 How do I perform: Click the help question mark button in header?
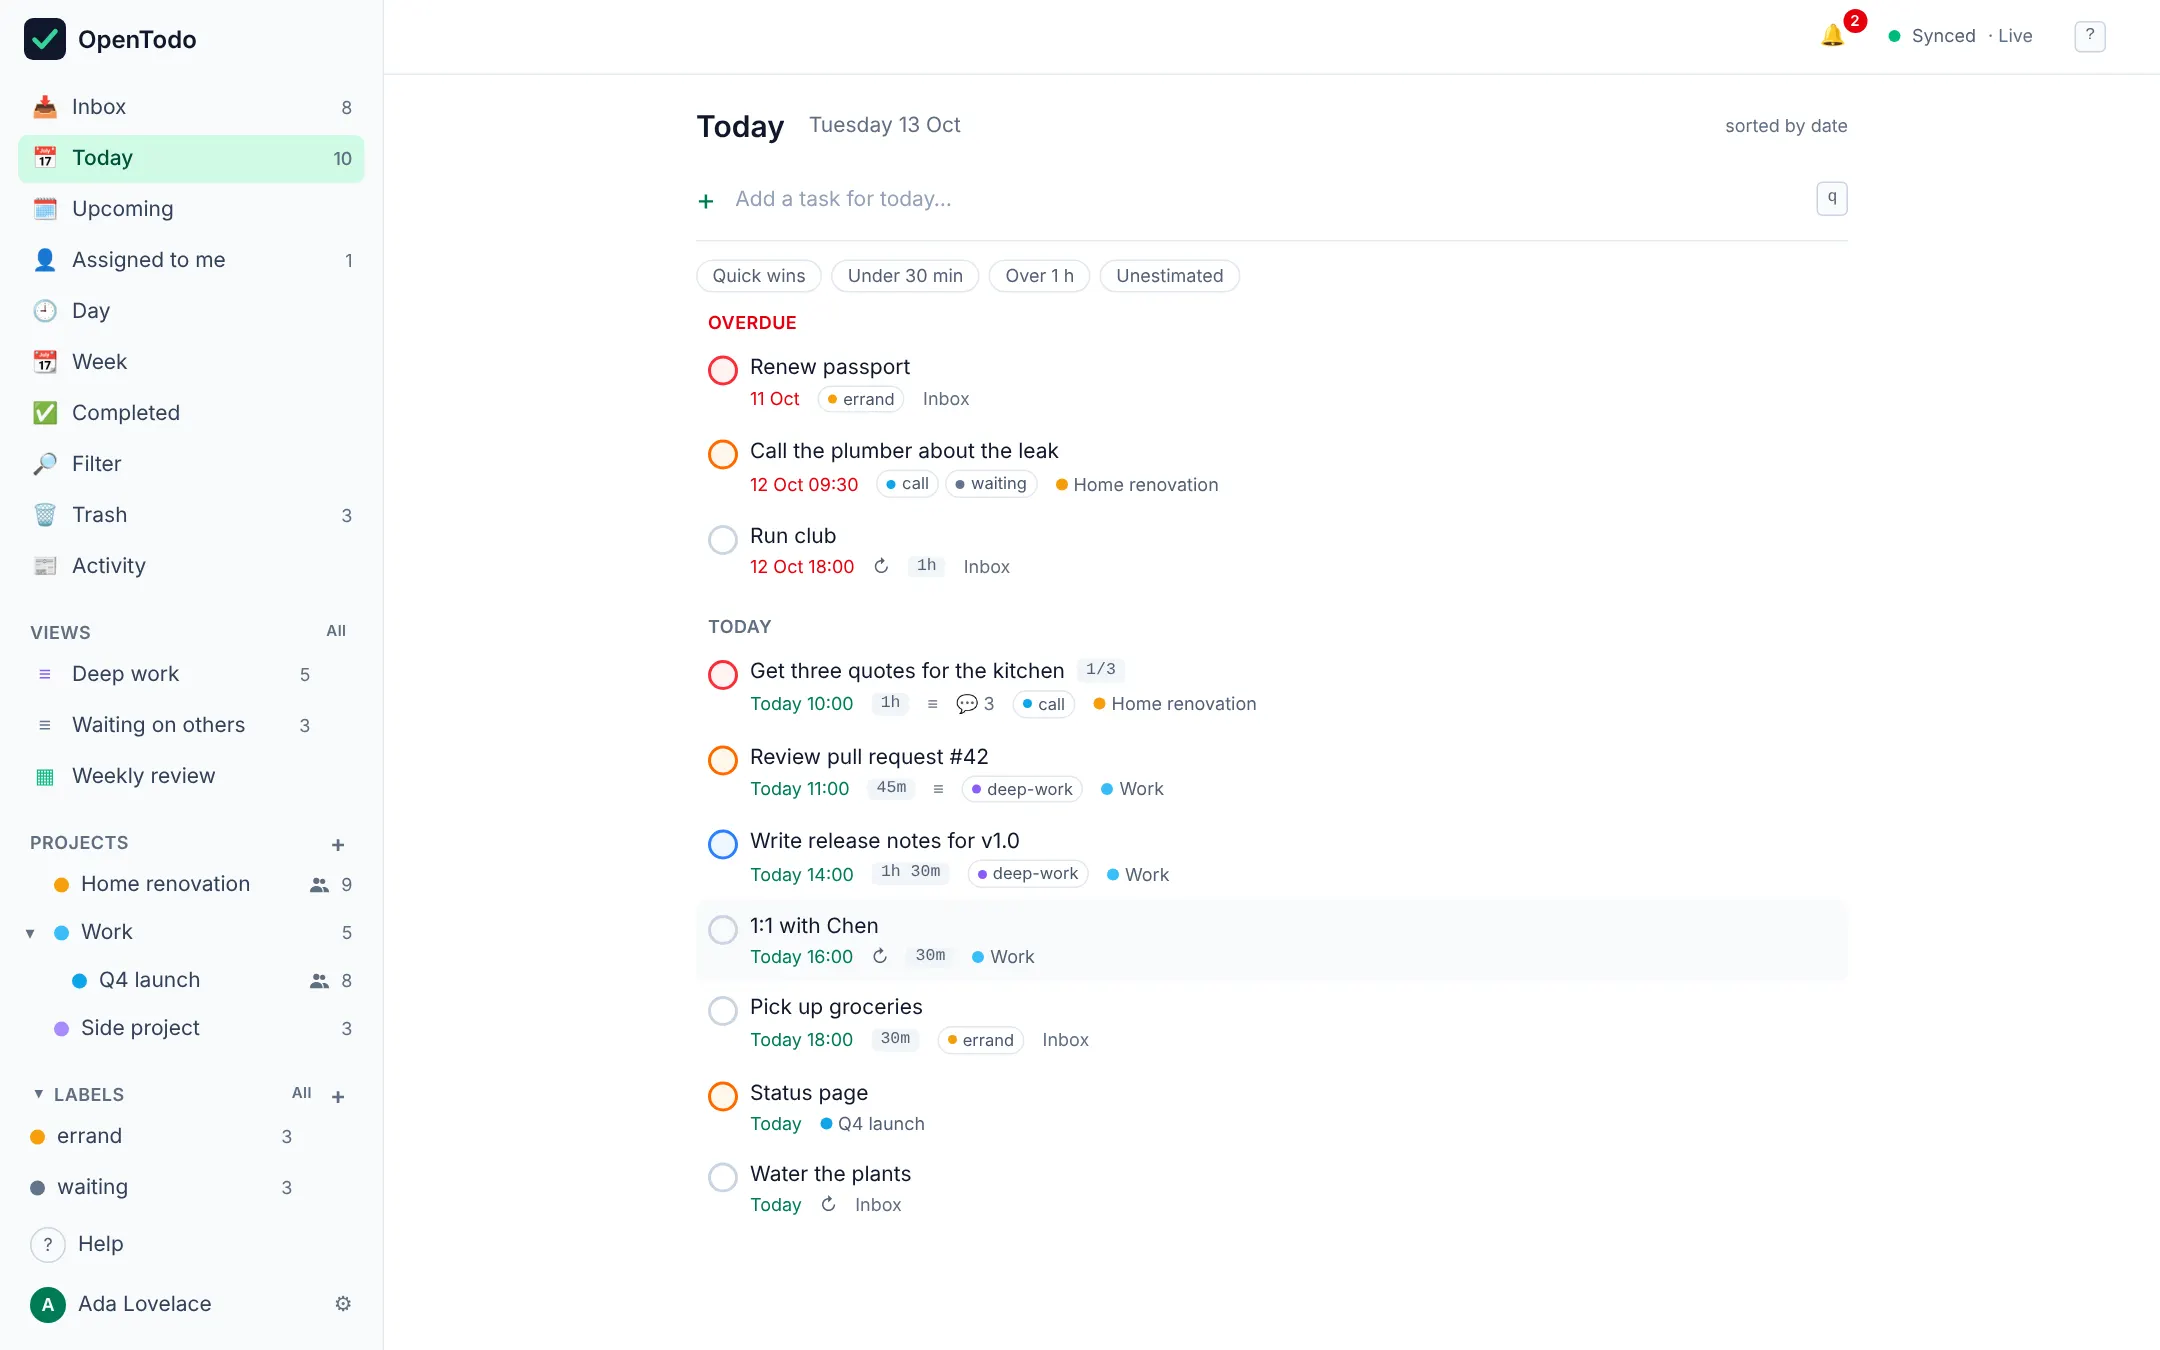[2089, 36]
